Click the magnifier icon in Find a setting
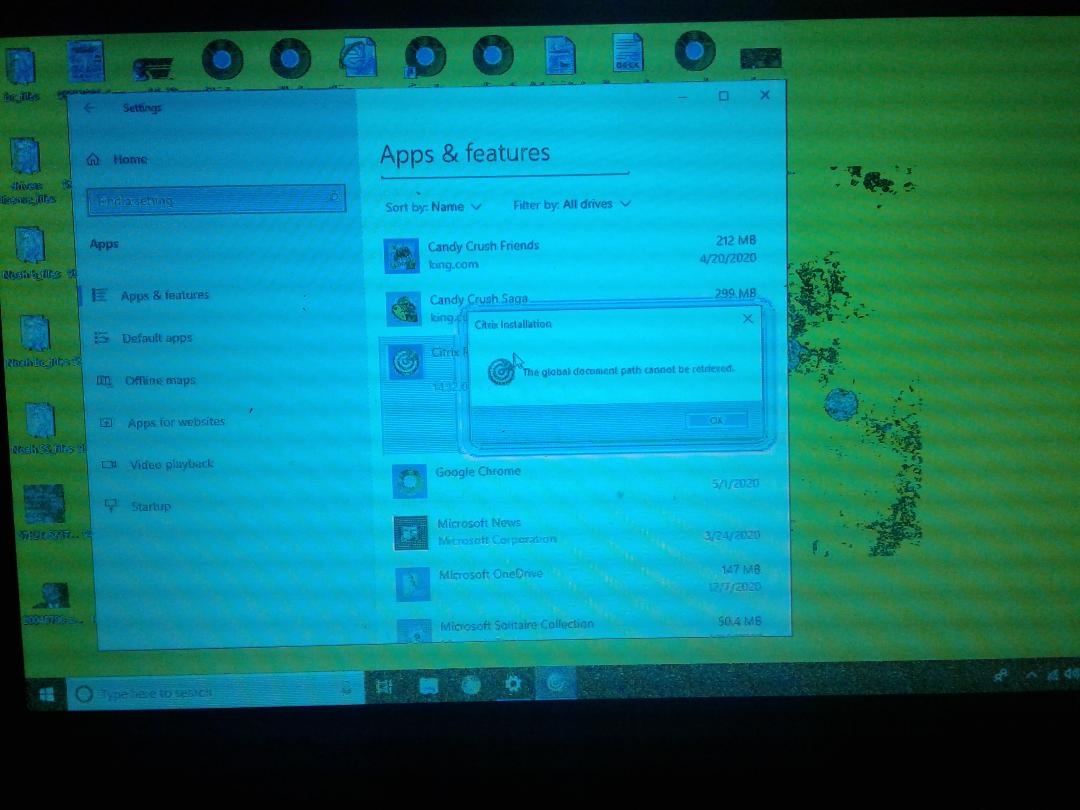This screenshot has width=1080, height=810. click(x=333, y=198)
